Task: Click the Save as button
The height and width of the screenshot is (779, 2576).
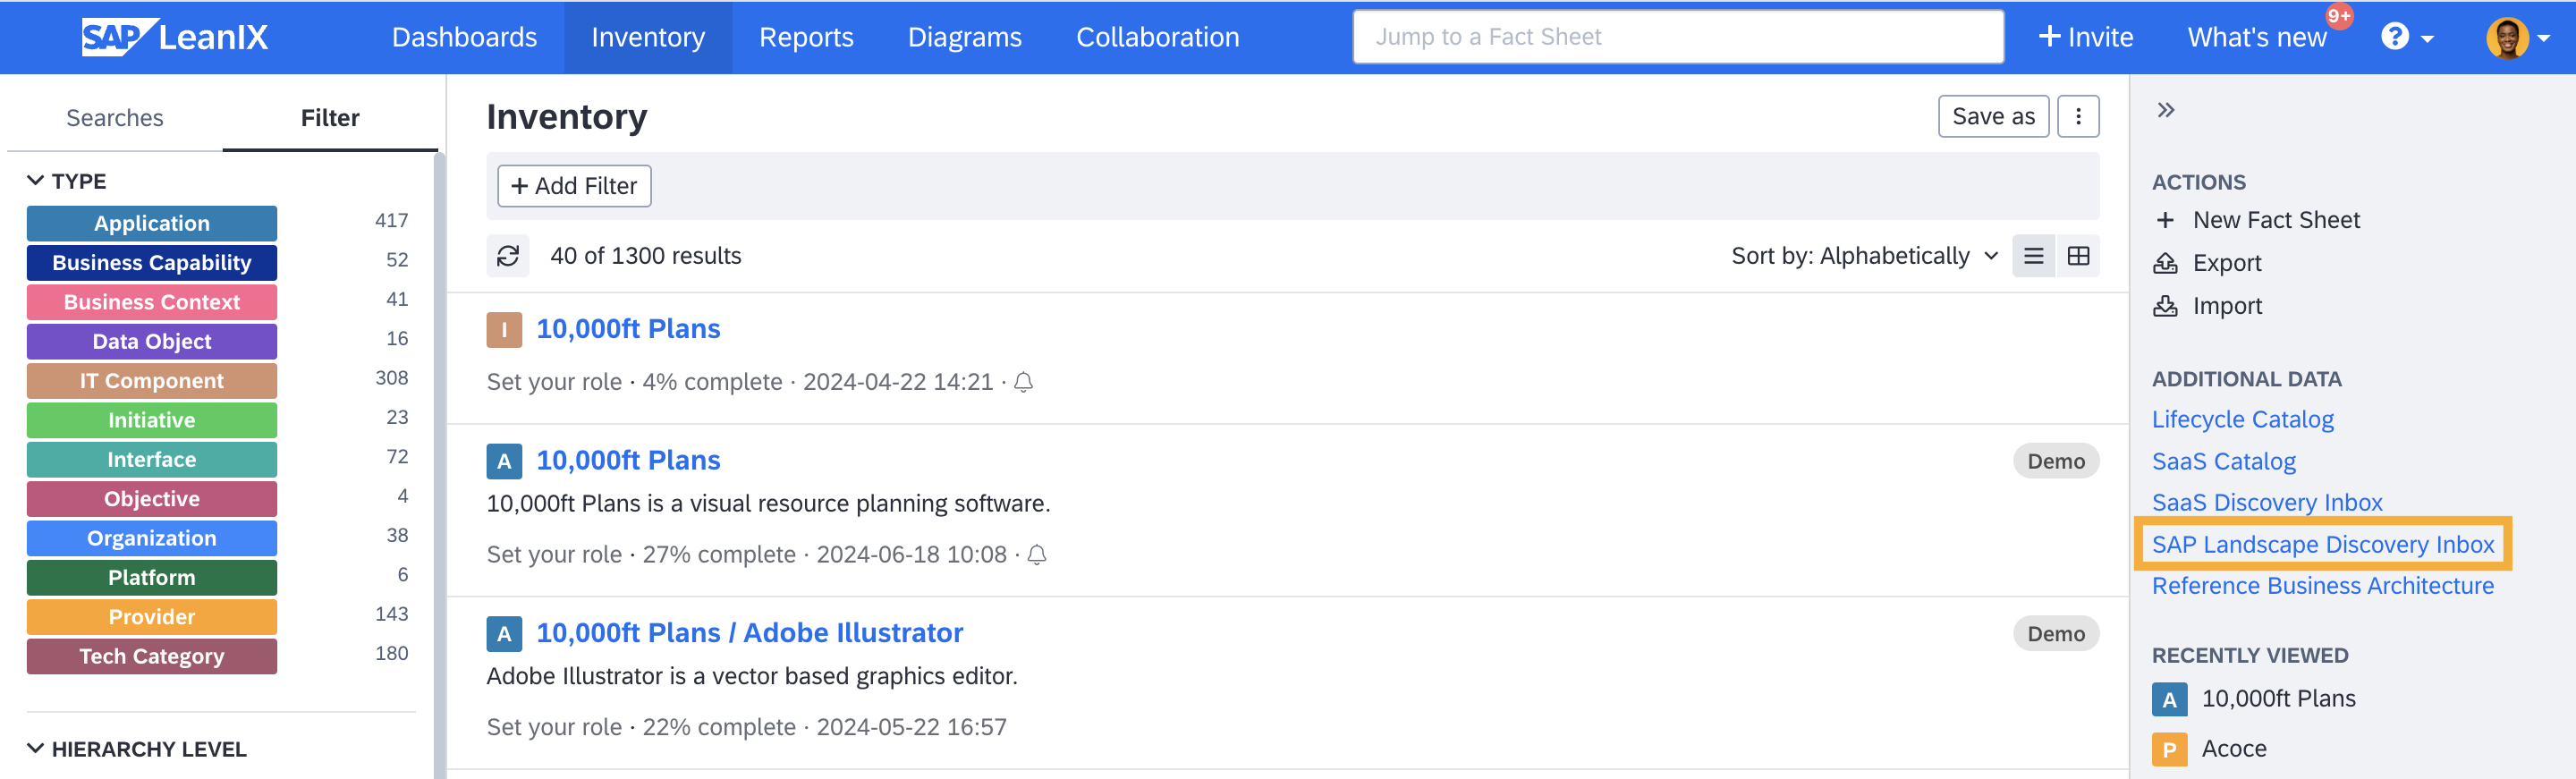Action: point(1993,117)
